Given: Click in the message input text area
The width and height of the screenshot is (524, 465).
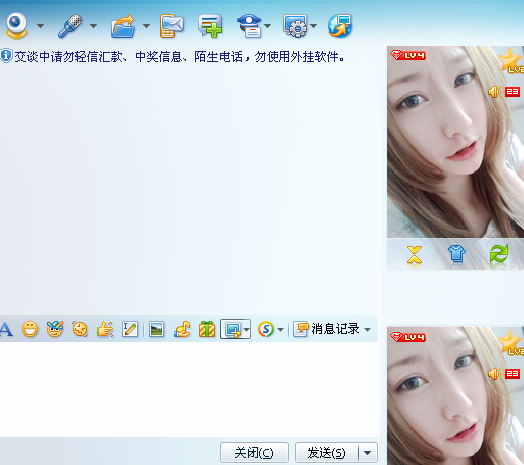Looking at the screenshot, I should [189, 389].
